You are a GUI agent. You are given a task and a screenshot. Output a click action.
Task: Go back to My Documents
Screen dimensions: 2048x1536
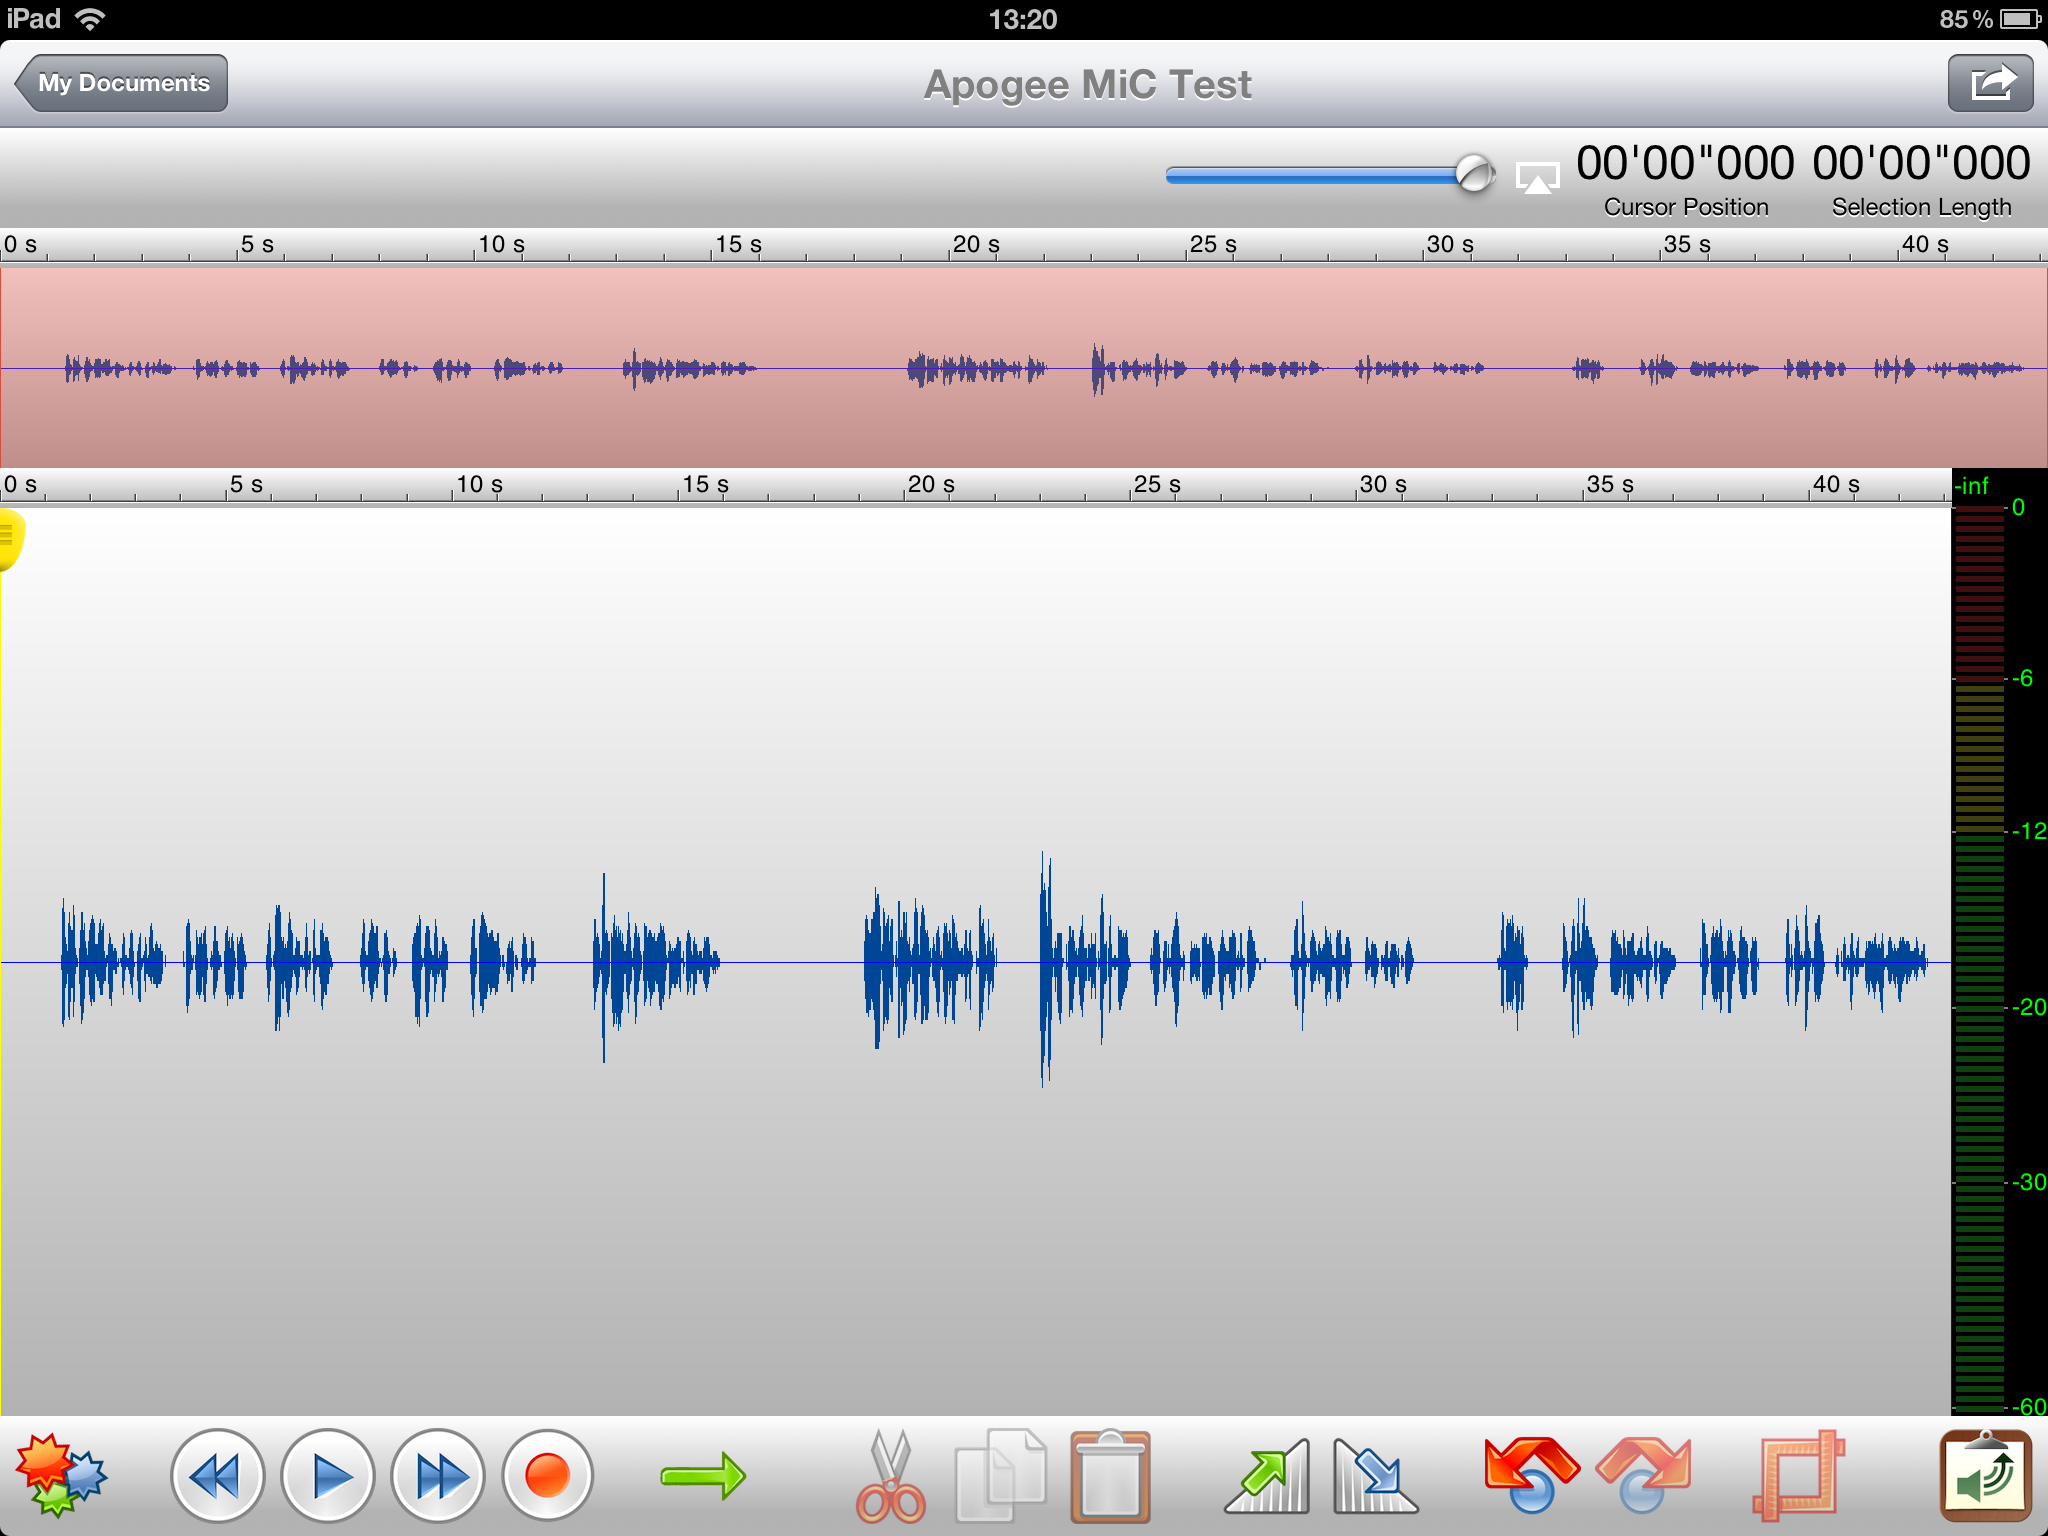tap(122, 83)
